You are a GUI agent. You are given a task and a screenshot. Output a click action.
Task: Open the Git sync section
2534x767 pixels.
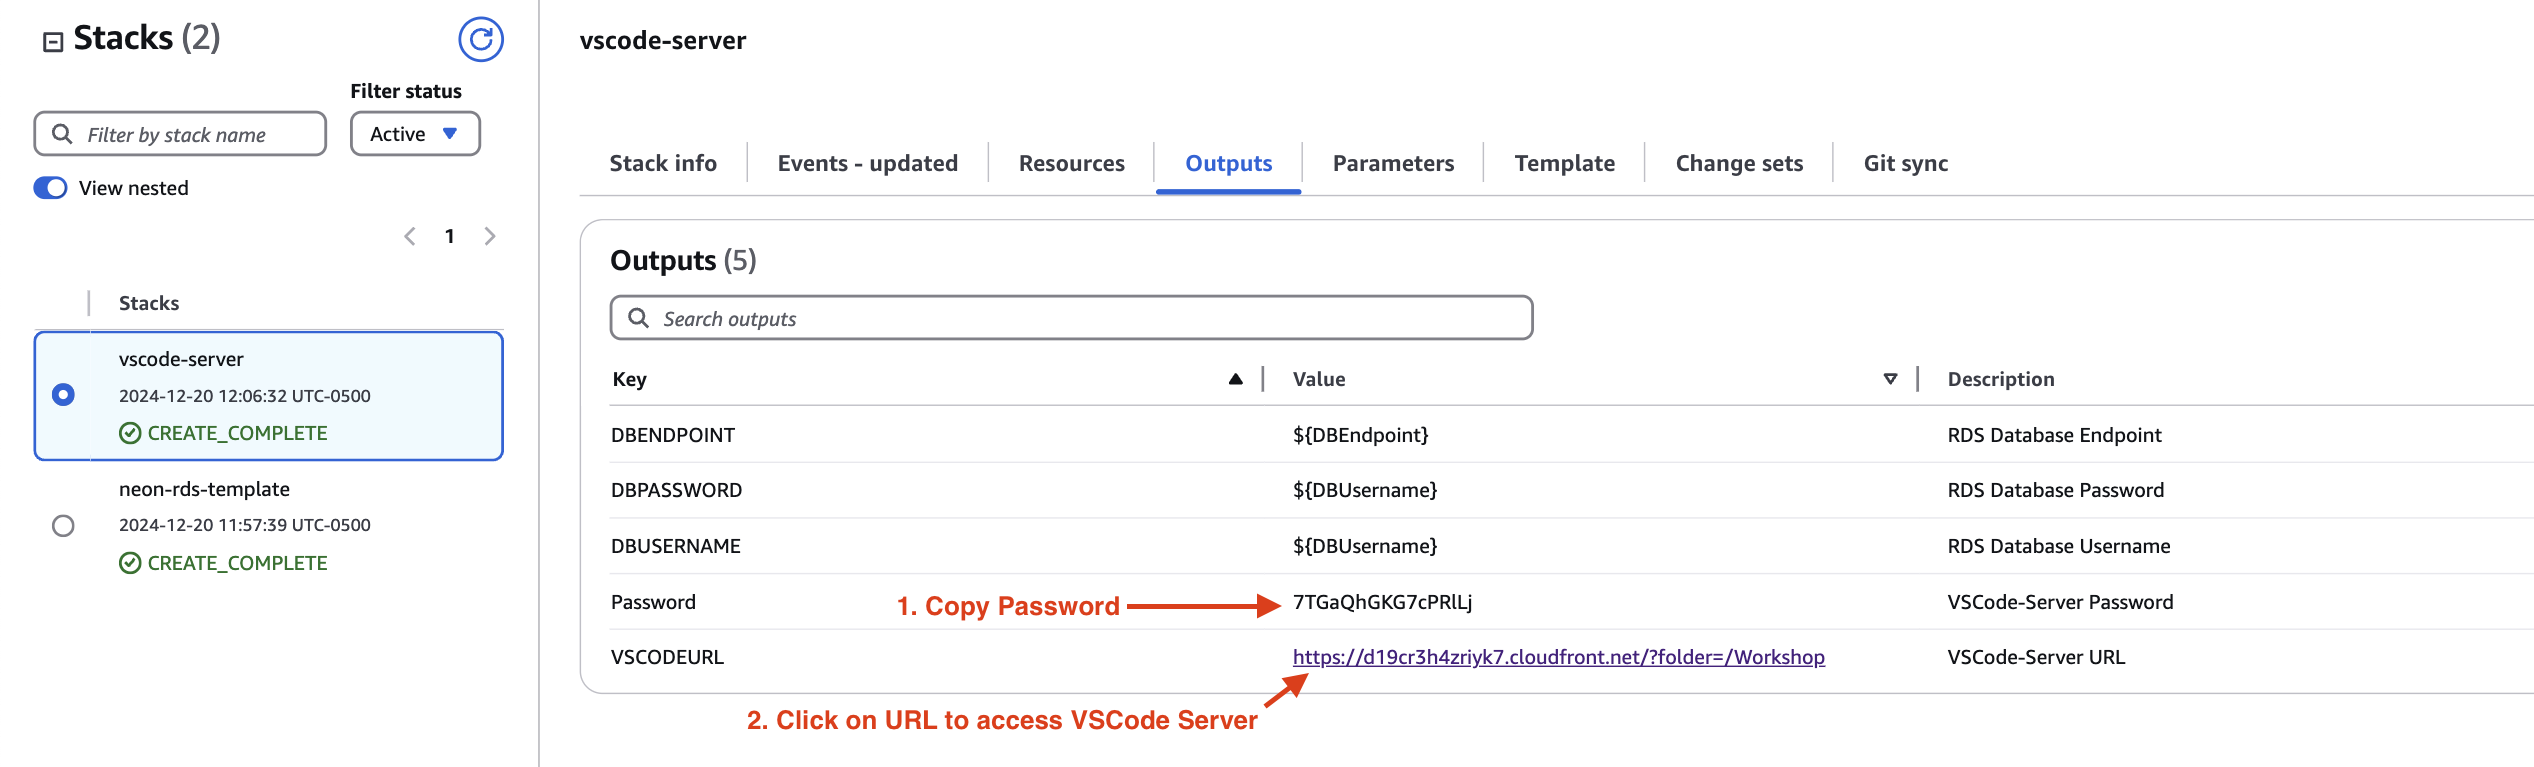coord(1904,162)
